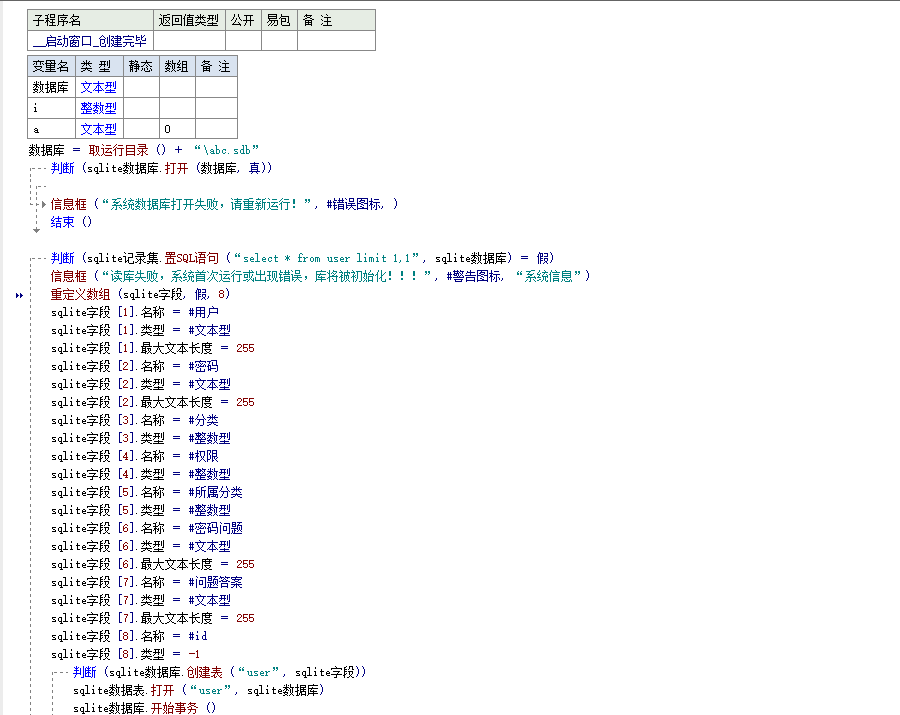Click the 静态 column header
This screenshot has height=715, width=900.
pyautogui.click(x=141, y=66)
